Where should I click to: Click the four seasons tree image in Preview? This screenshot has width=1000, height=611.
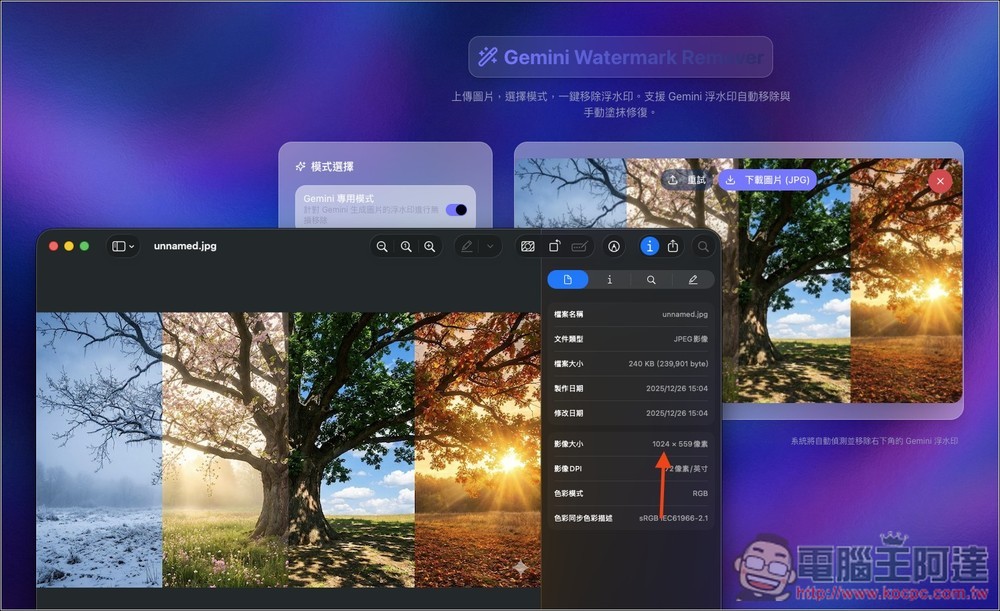(x=288, y=450)
